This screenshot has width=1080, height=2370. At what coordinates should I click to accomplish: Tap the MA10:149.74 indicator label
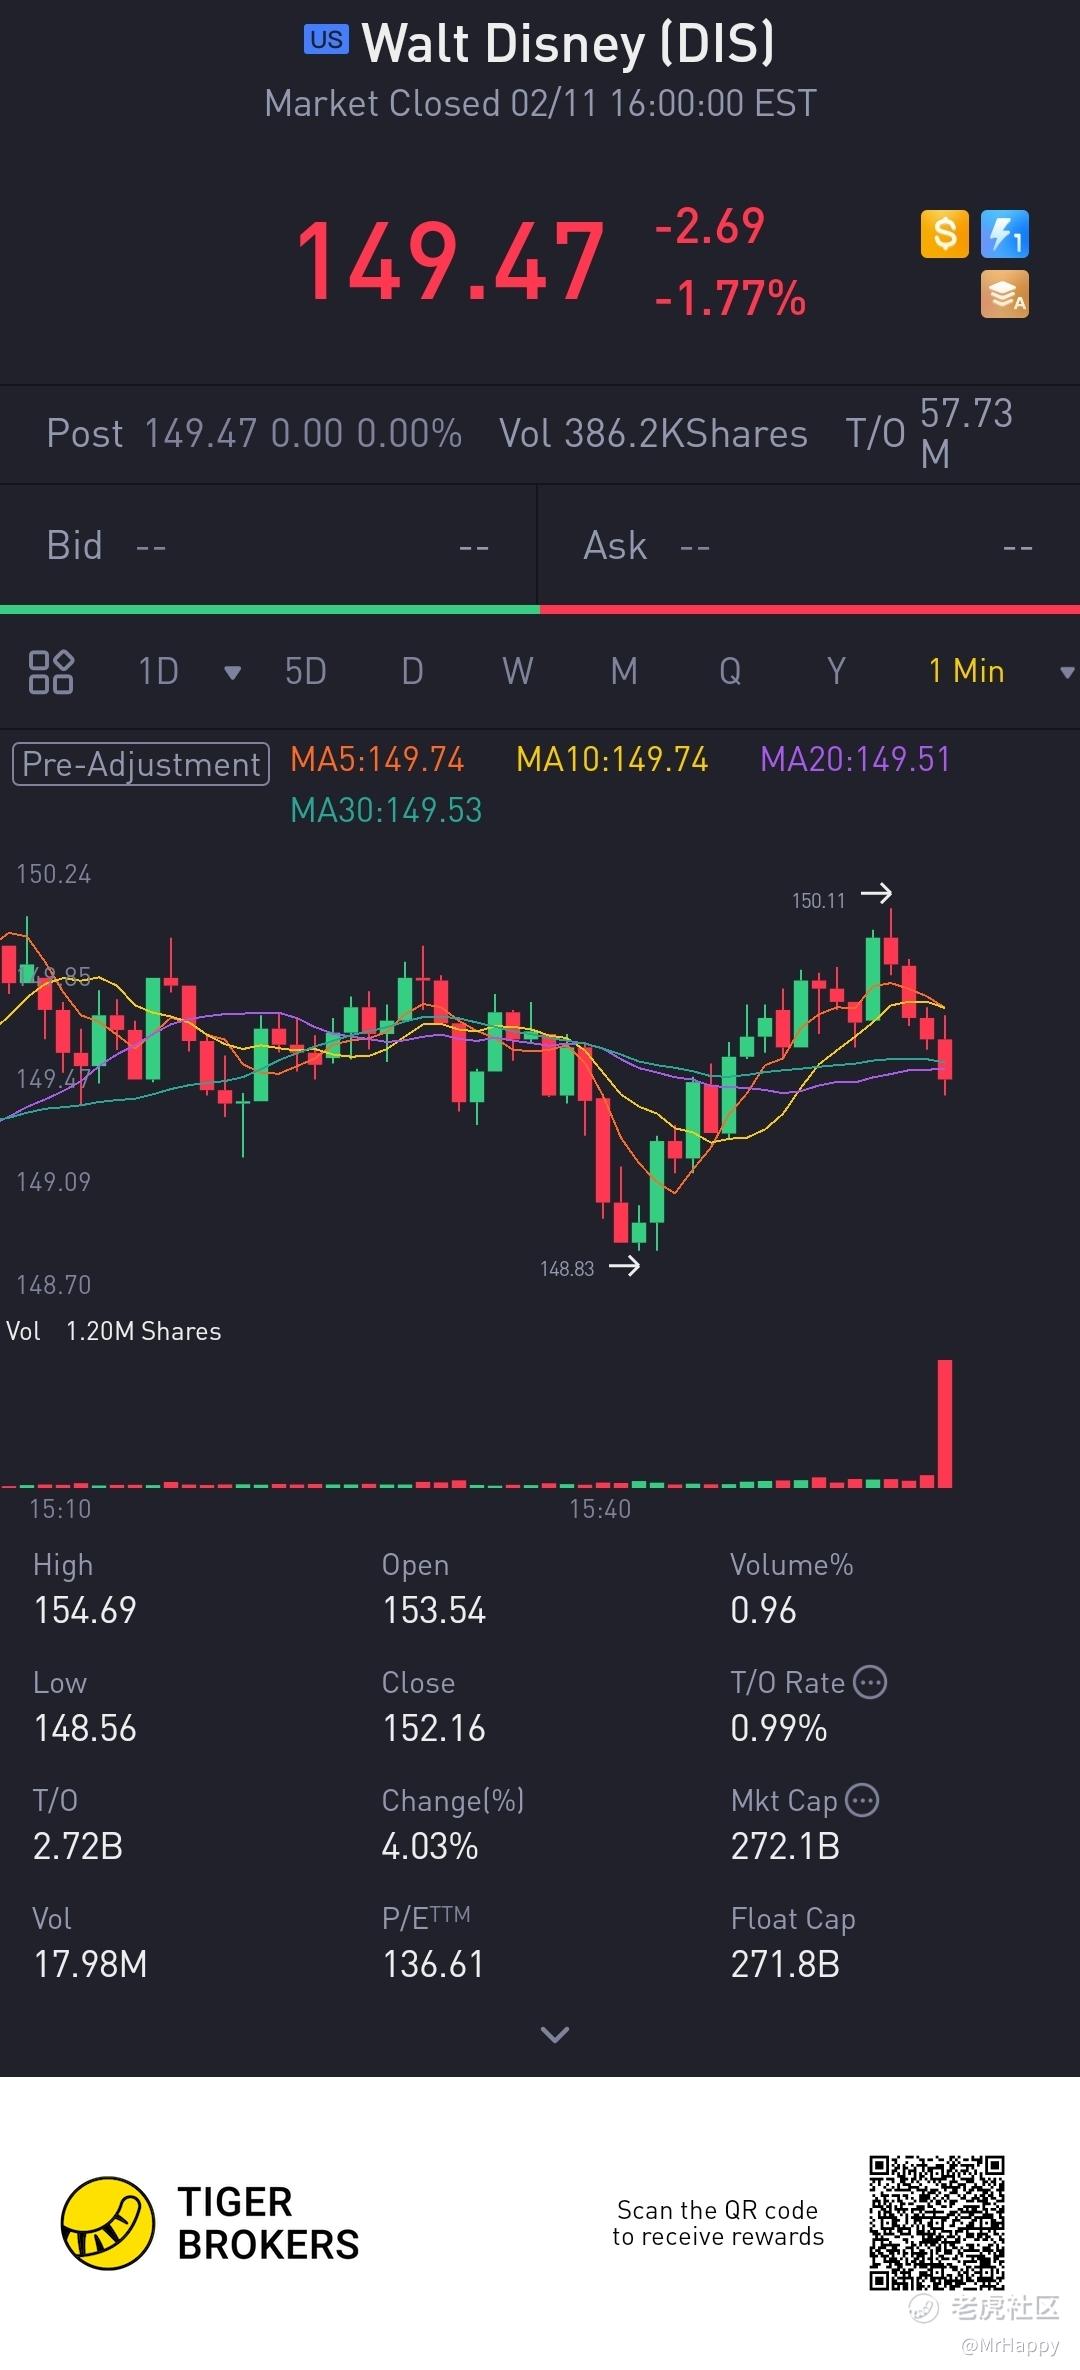(x=612, y=759)
